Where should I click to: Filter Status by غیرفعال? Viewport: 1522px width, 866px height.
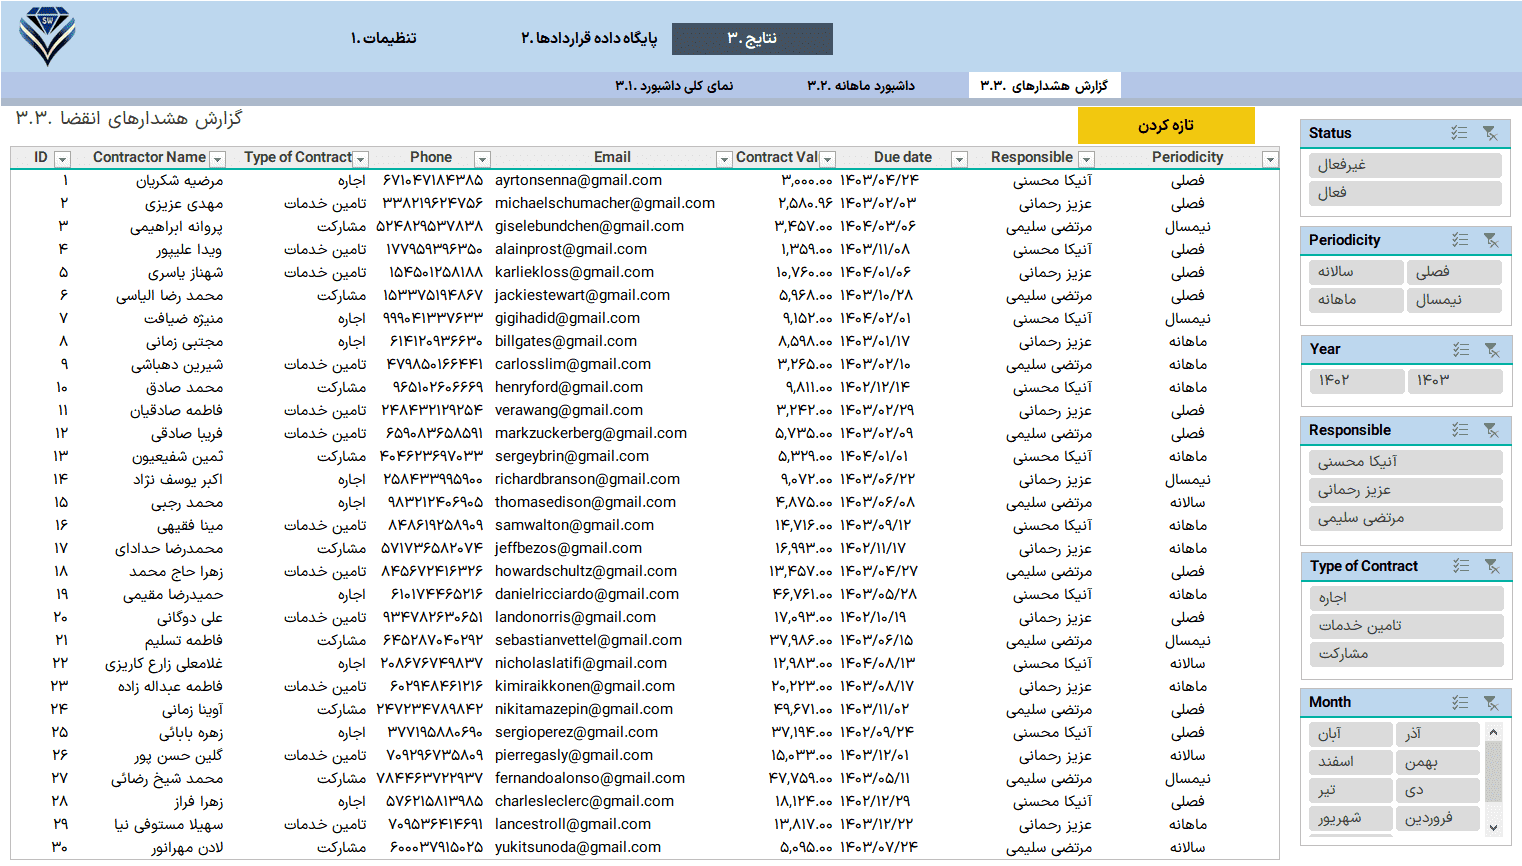click(1405, 164)
